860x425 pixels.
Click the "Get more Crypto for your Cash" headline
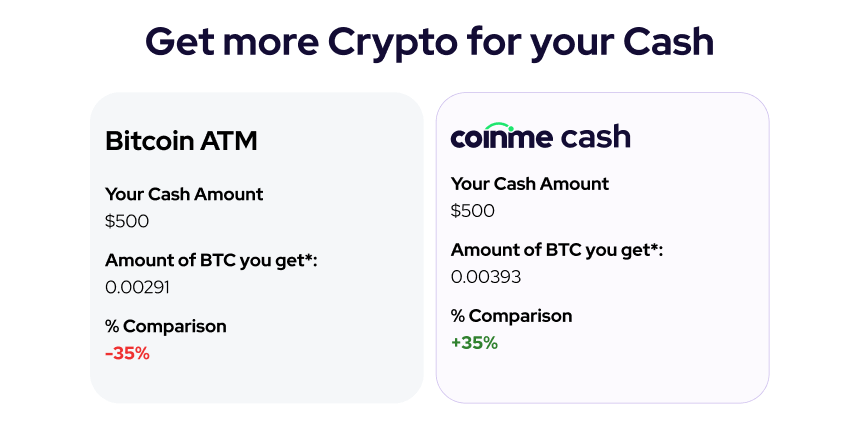pos(430,42)
